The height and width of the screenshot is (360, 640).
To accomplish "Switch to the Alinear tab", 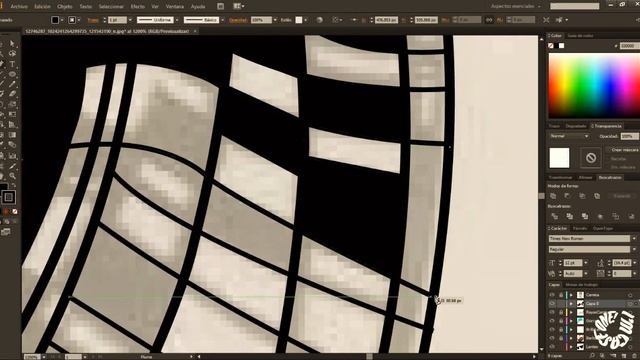I will tap(585, 178).
